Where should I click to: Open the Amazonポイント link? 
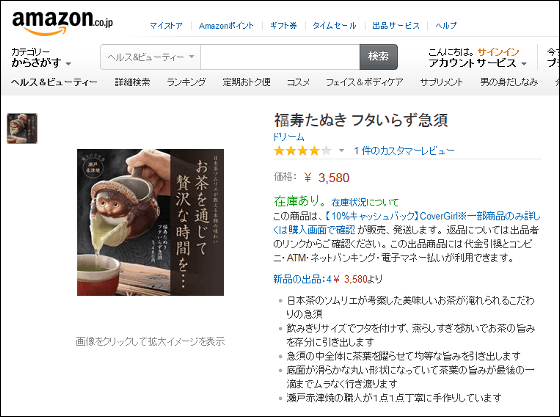pyautogui.click(x=226, y=26)
